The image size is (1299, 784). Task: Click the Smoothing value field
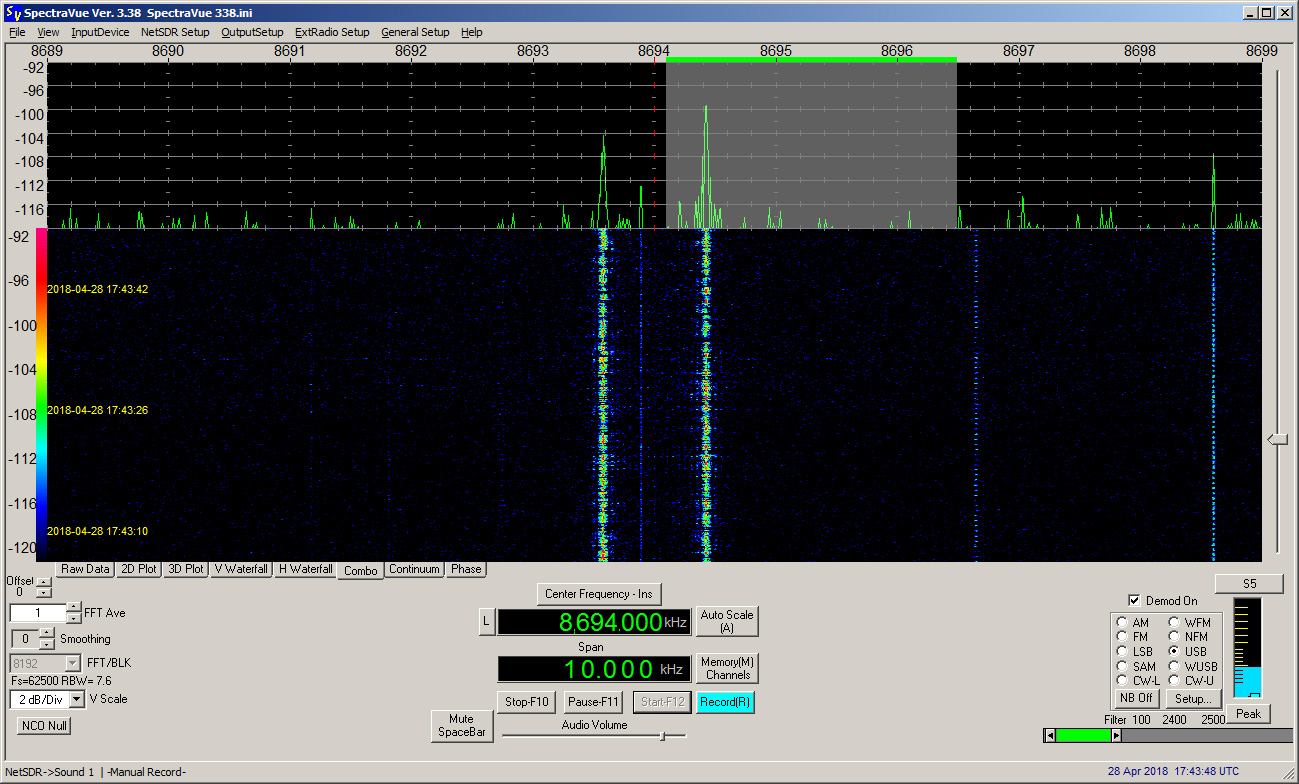tap(26, 638)
